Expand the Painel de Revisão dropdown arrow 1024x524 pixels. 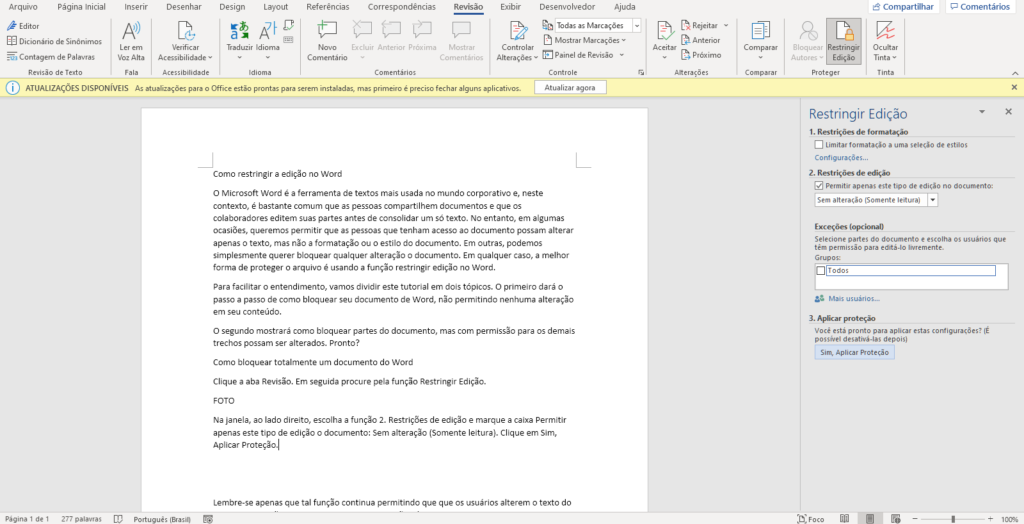click(622, 56)
